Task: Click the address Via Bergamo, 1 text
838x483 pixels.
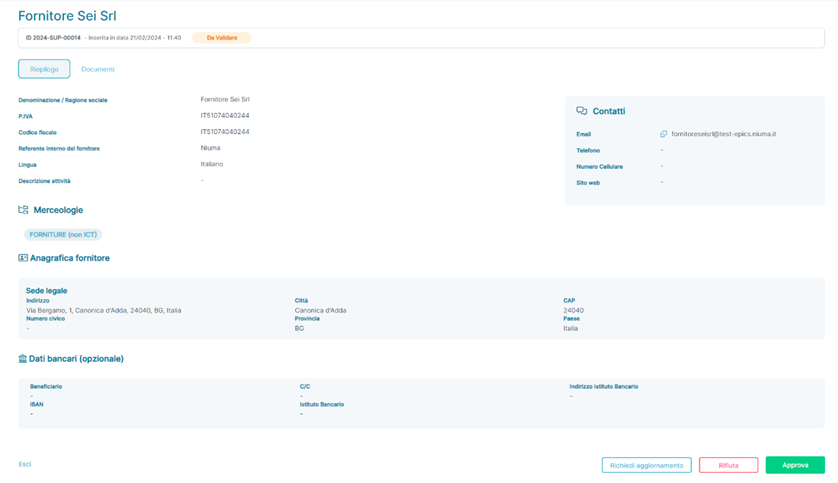Action: [x=104, y=310]
